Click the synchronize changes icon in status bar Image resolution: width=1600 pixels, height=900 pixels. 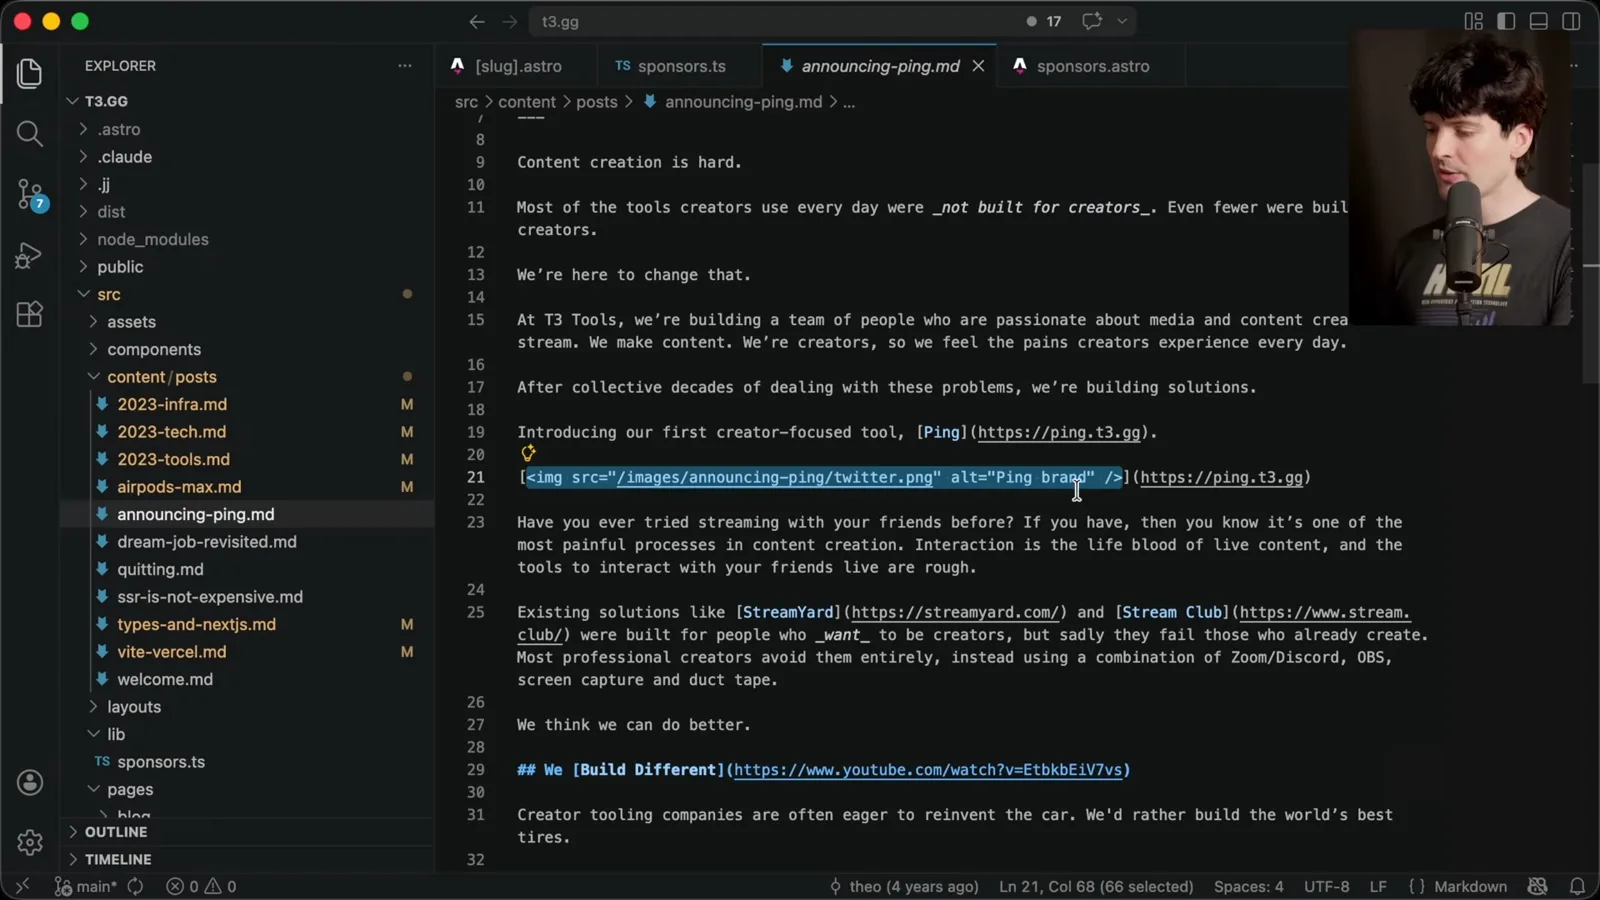[x=135, y=886]
